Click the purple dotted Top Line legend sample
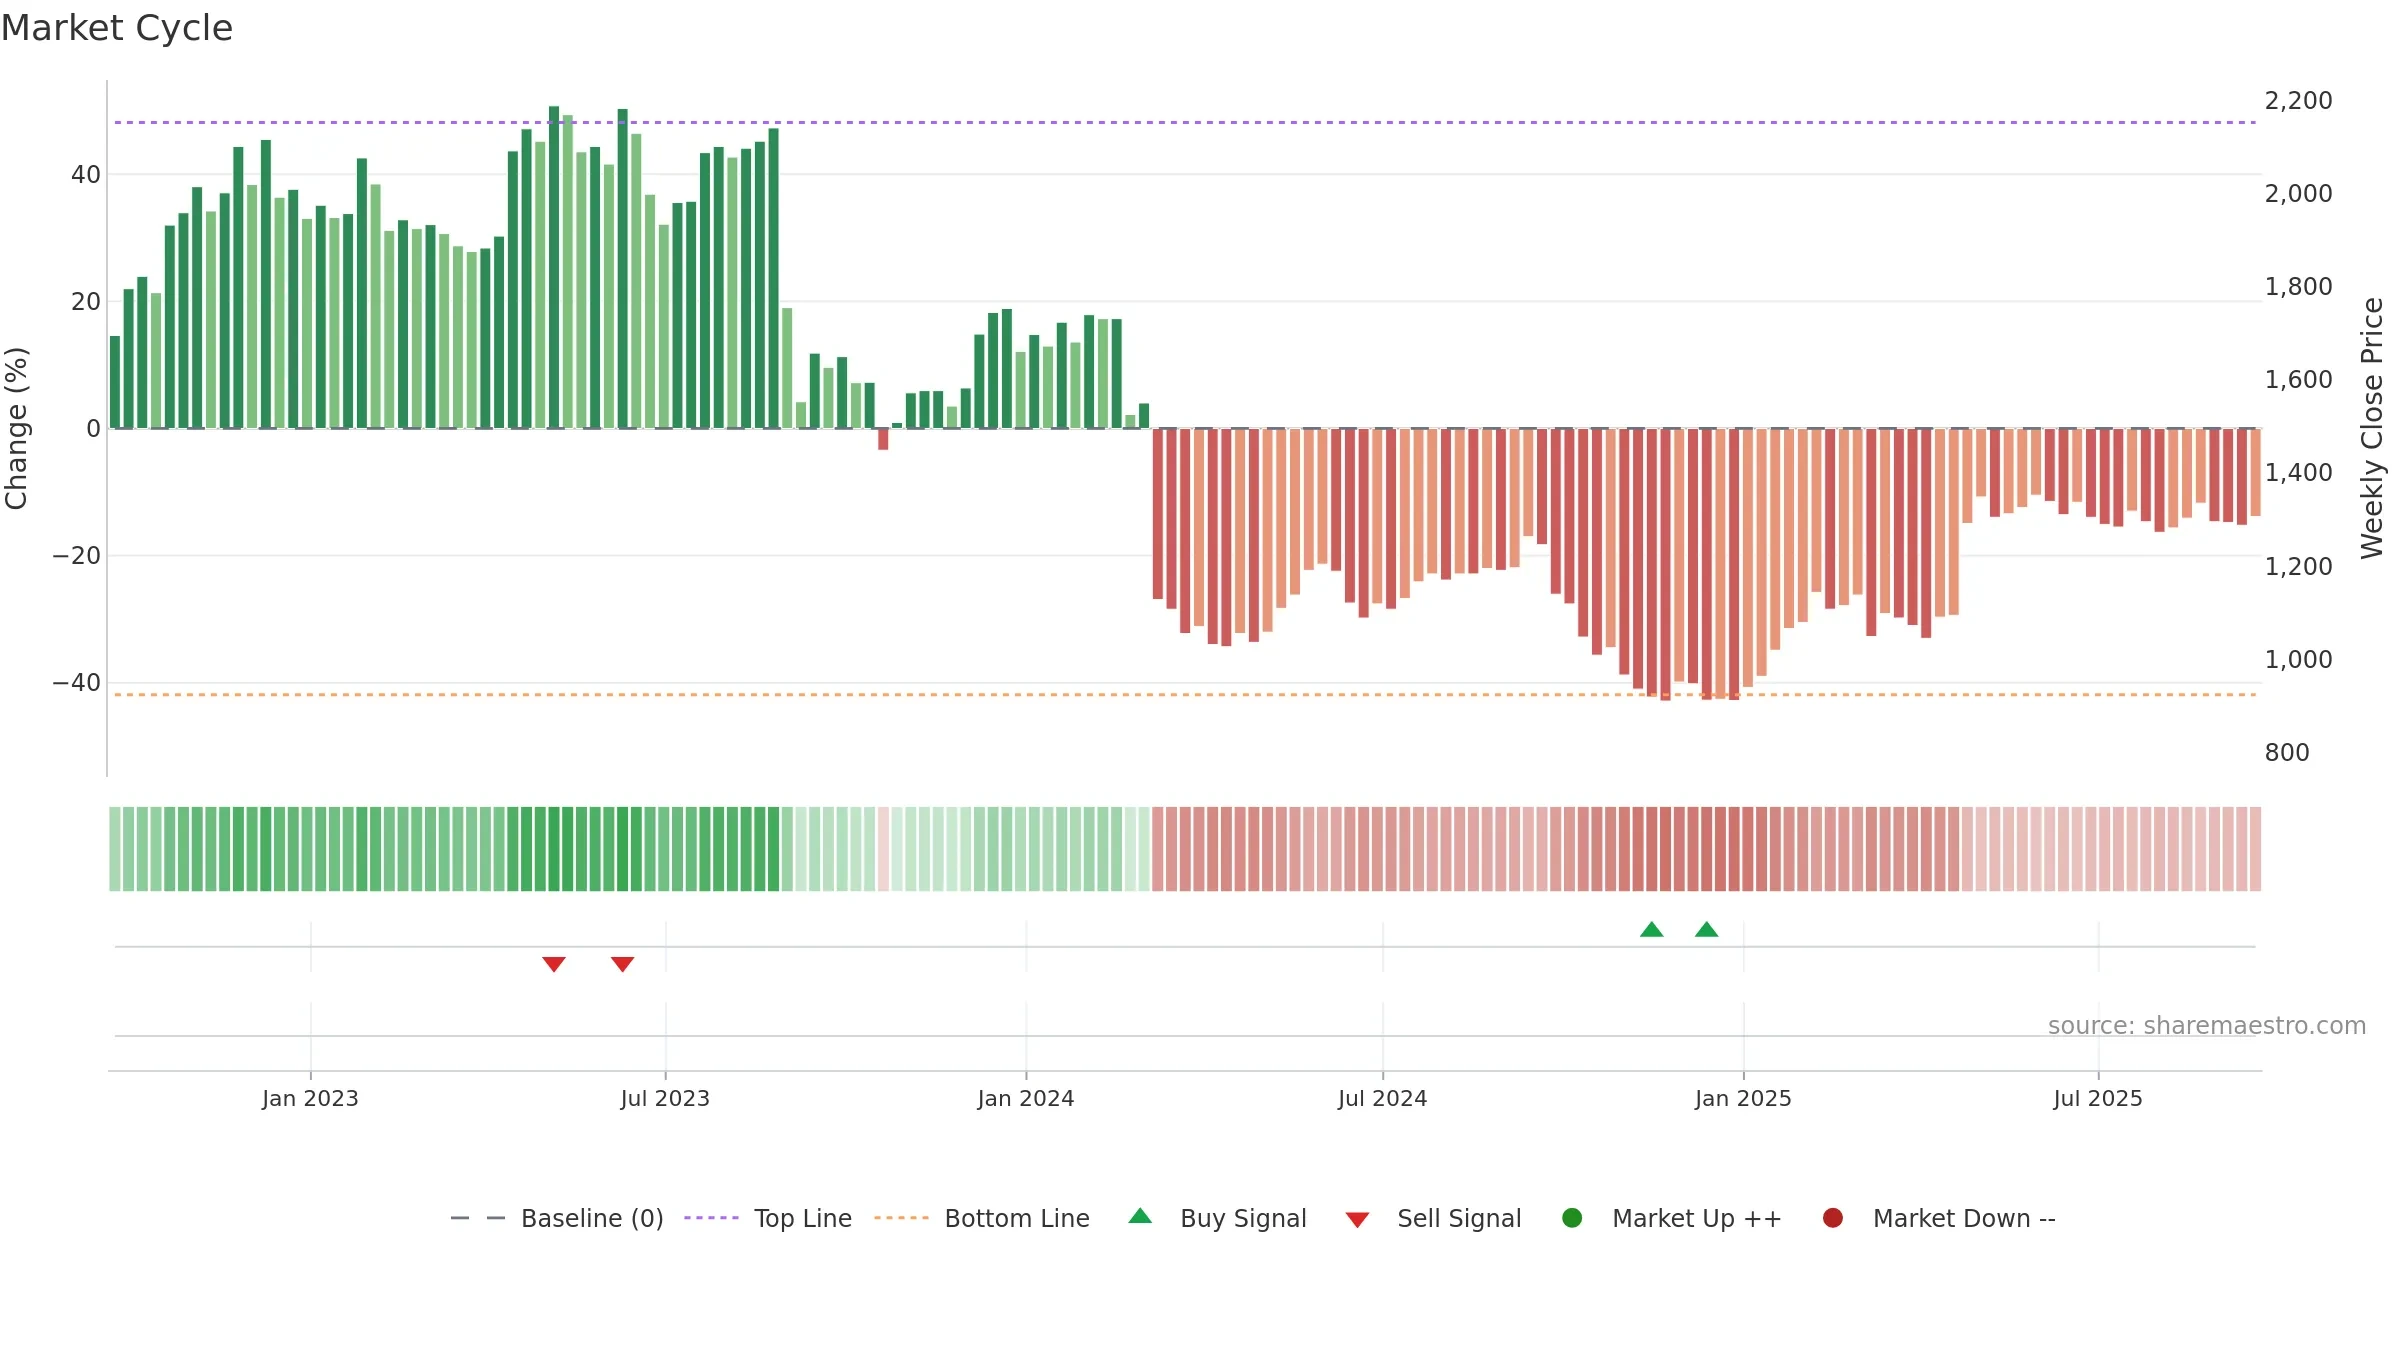The image size is (2400, 1350). click(x=711, y=1218)
